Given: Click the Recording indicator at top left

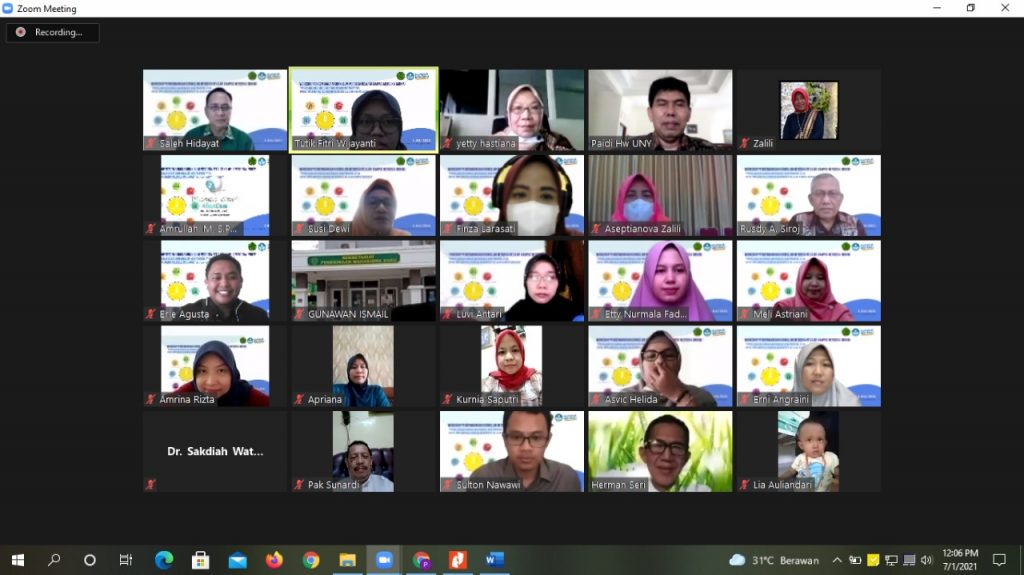Looking at the screenshot, I should [x=52, y=33].
